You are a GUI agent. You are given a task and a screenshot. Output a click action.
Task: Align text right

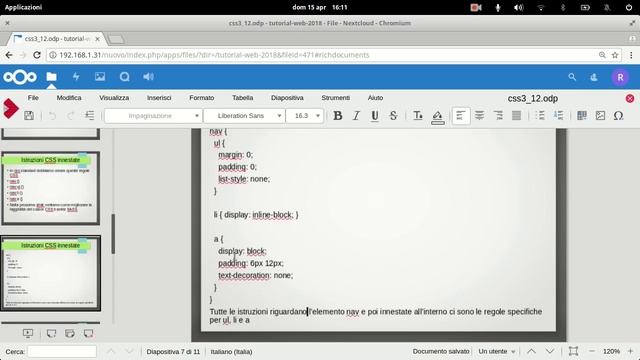pos(498,116)
